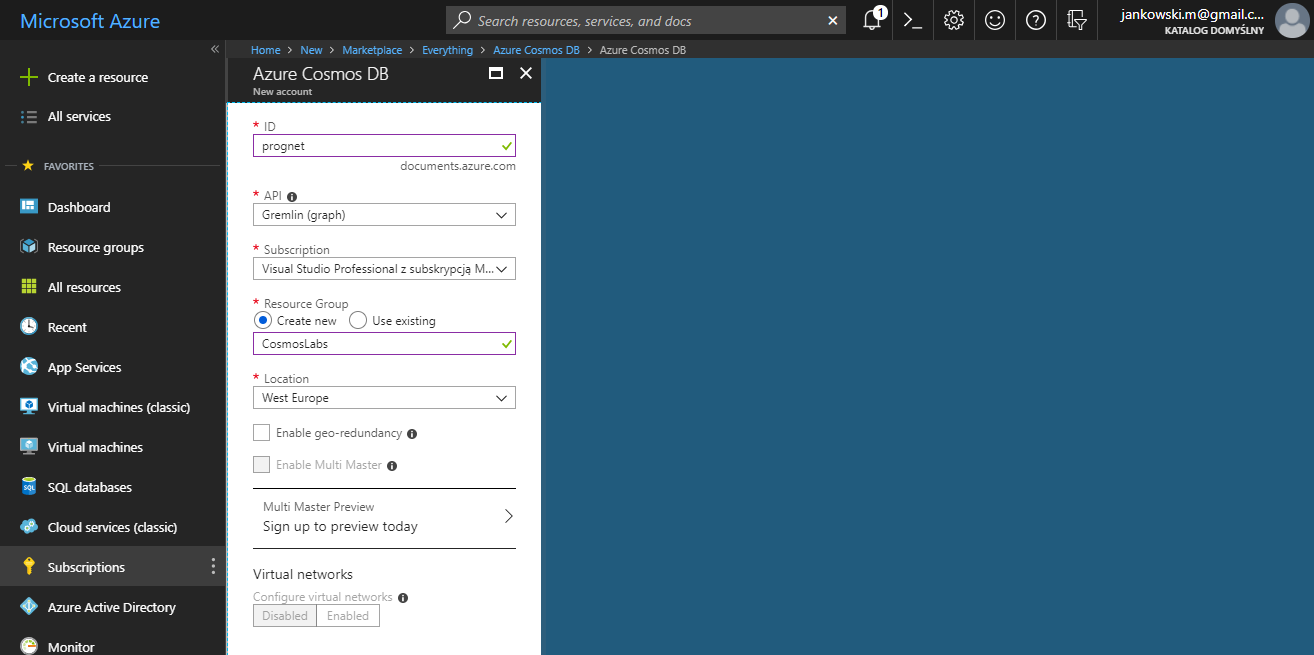Image resolution: width=1314 pixels, height=655 pixels.
Task: Click the Azure Active Directory icon
Action: [x=29, y=607]
